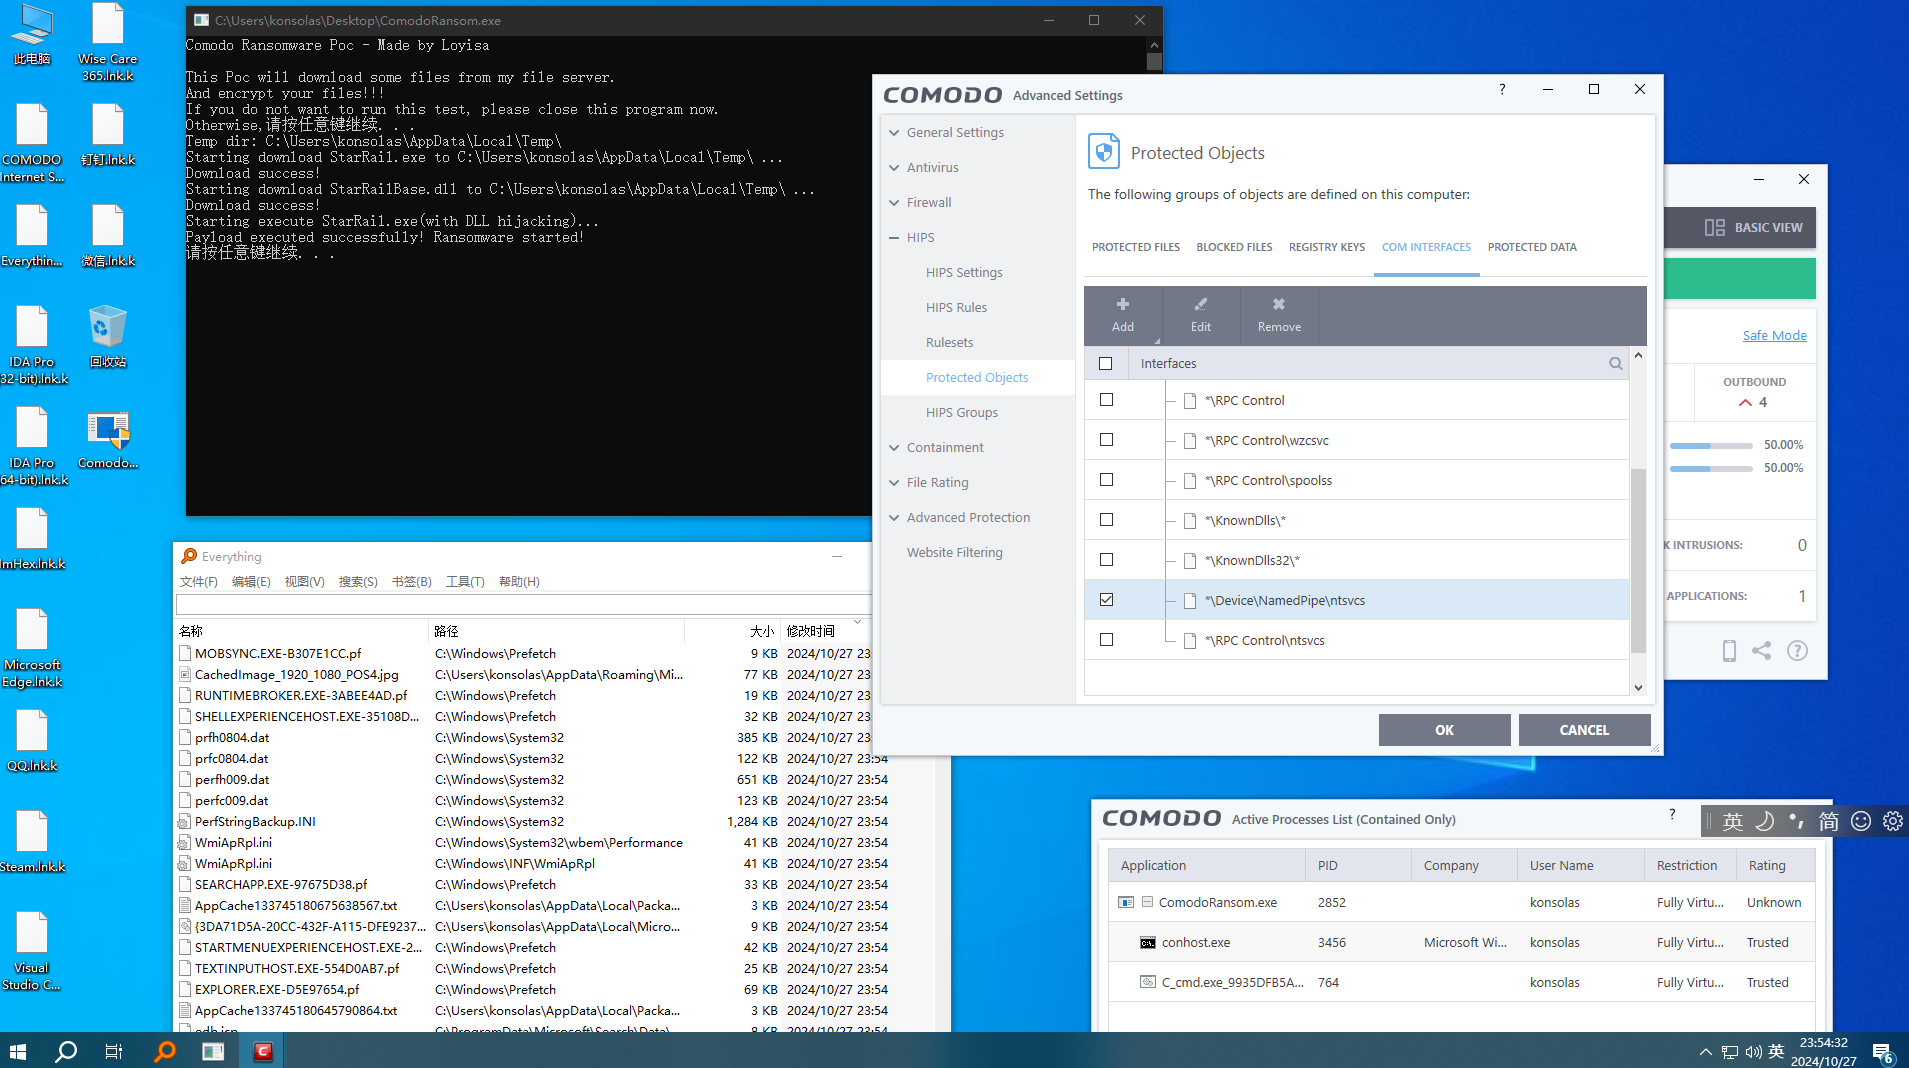Click the upper 50.00% progress bar
Viewport: 1909px width, 1068px height.
pyautogui.click(x=1711, y=445)
